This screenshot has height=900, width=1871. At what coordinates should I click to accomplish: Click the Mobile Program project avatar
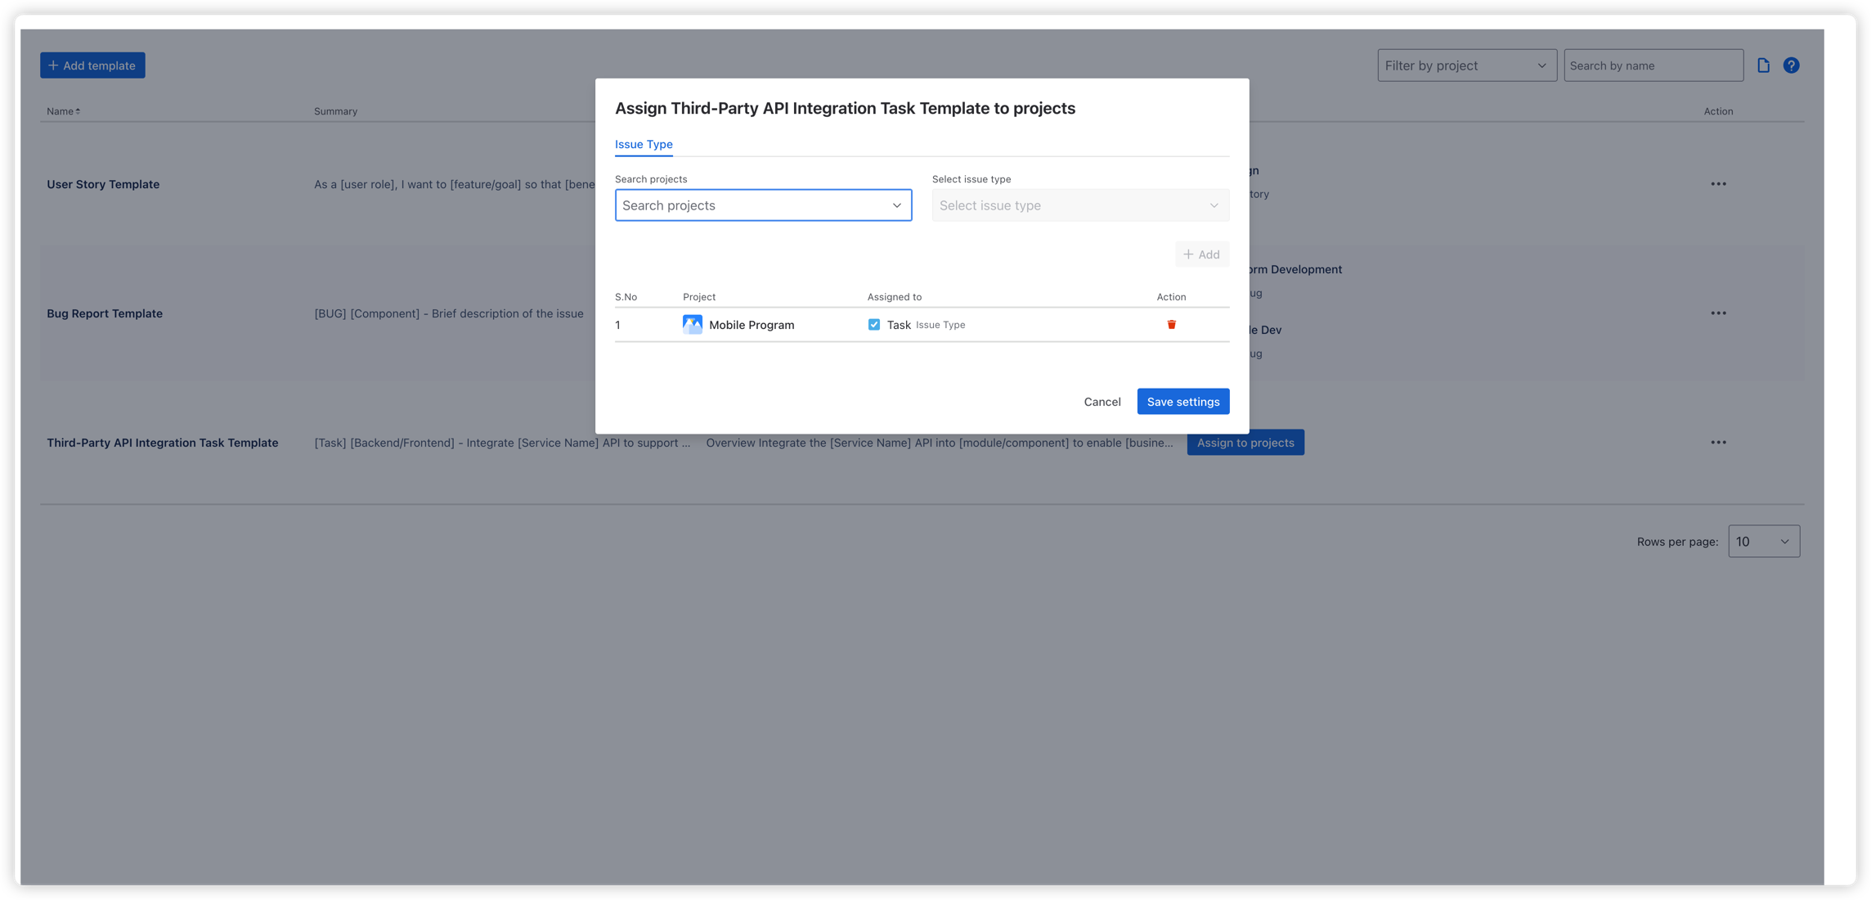coord(692,324)
